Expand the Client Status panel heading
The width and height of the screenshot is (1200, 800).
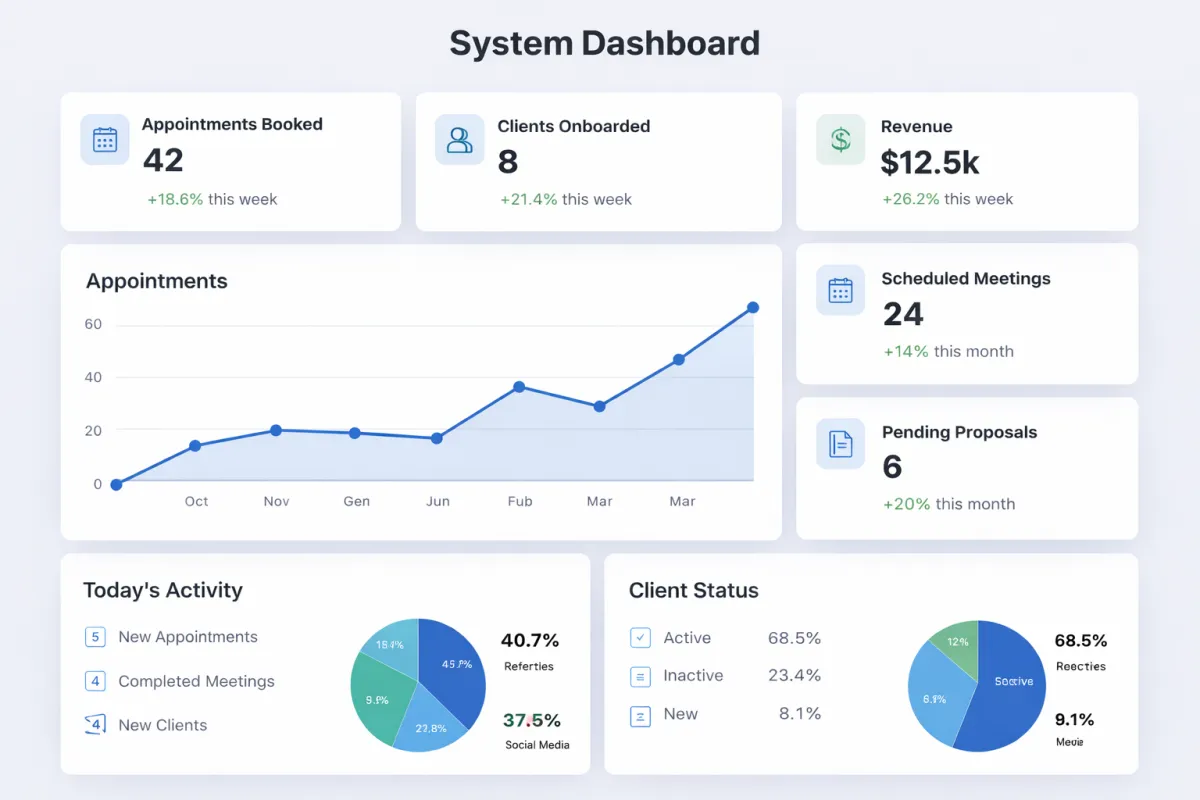(x=694, y=591)
